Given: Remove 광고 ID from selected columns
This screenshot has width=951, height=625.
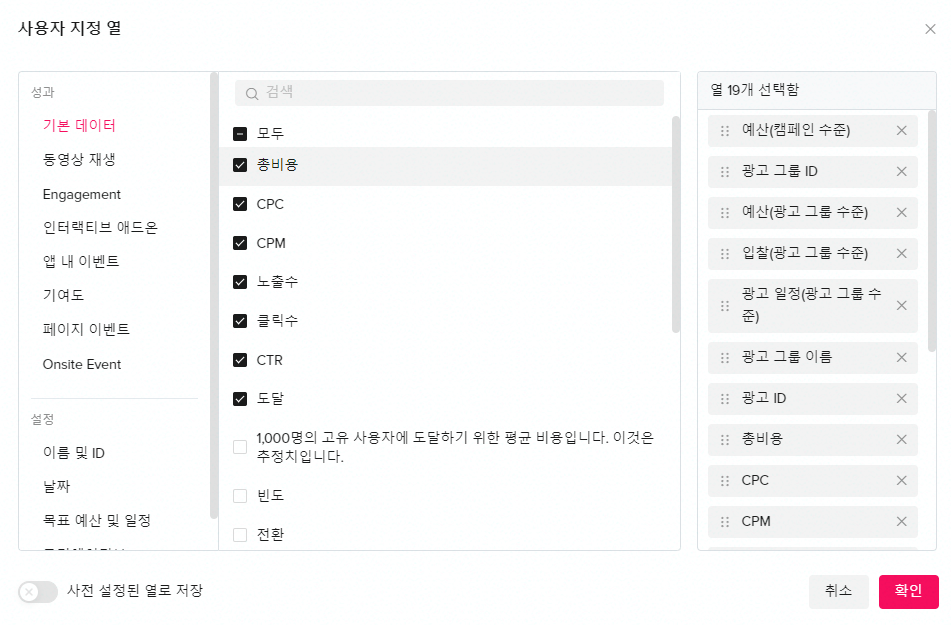Looking at the screenshot, I should coord(901,399).
